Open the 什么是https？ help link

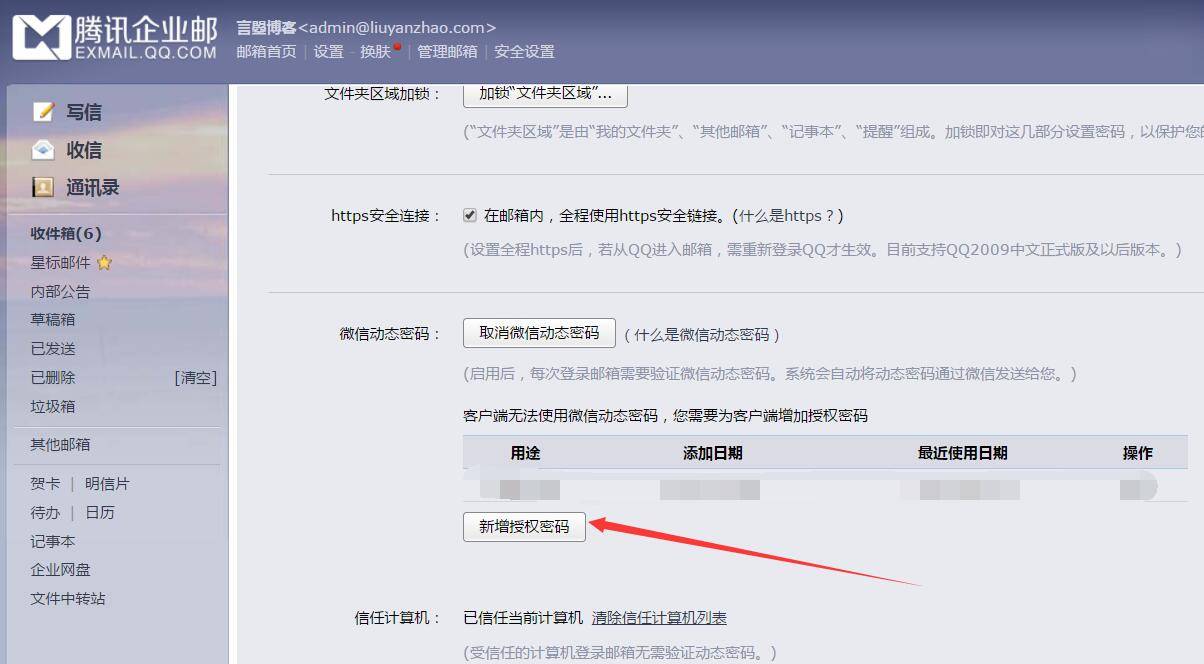pyautogui.click(x=788, y=215)
